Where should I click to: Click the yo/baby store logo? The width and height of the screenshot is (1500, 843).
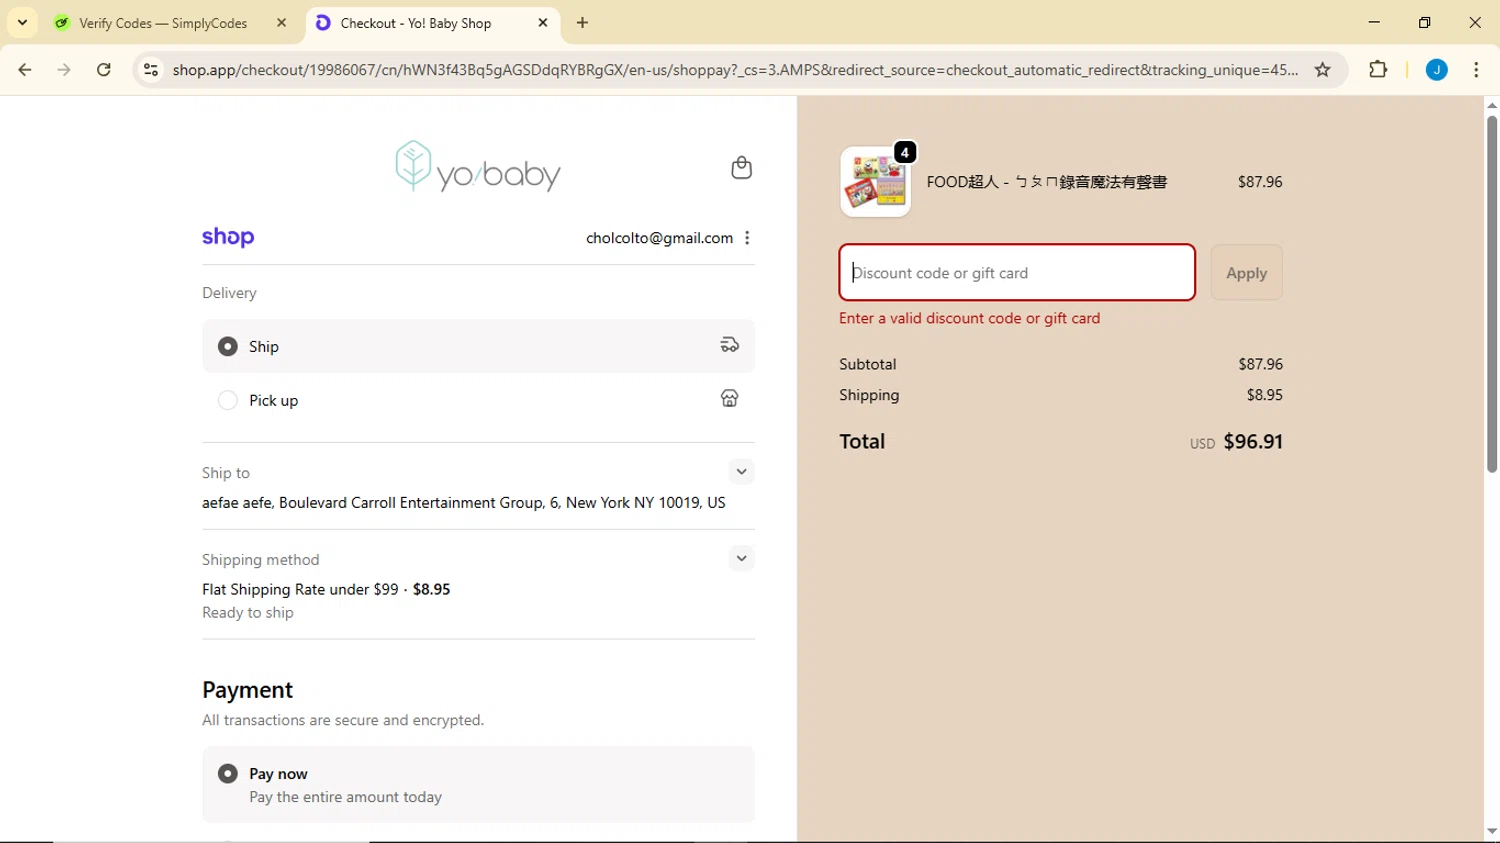click(x=478, y=167)
